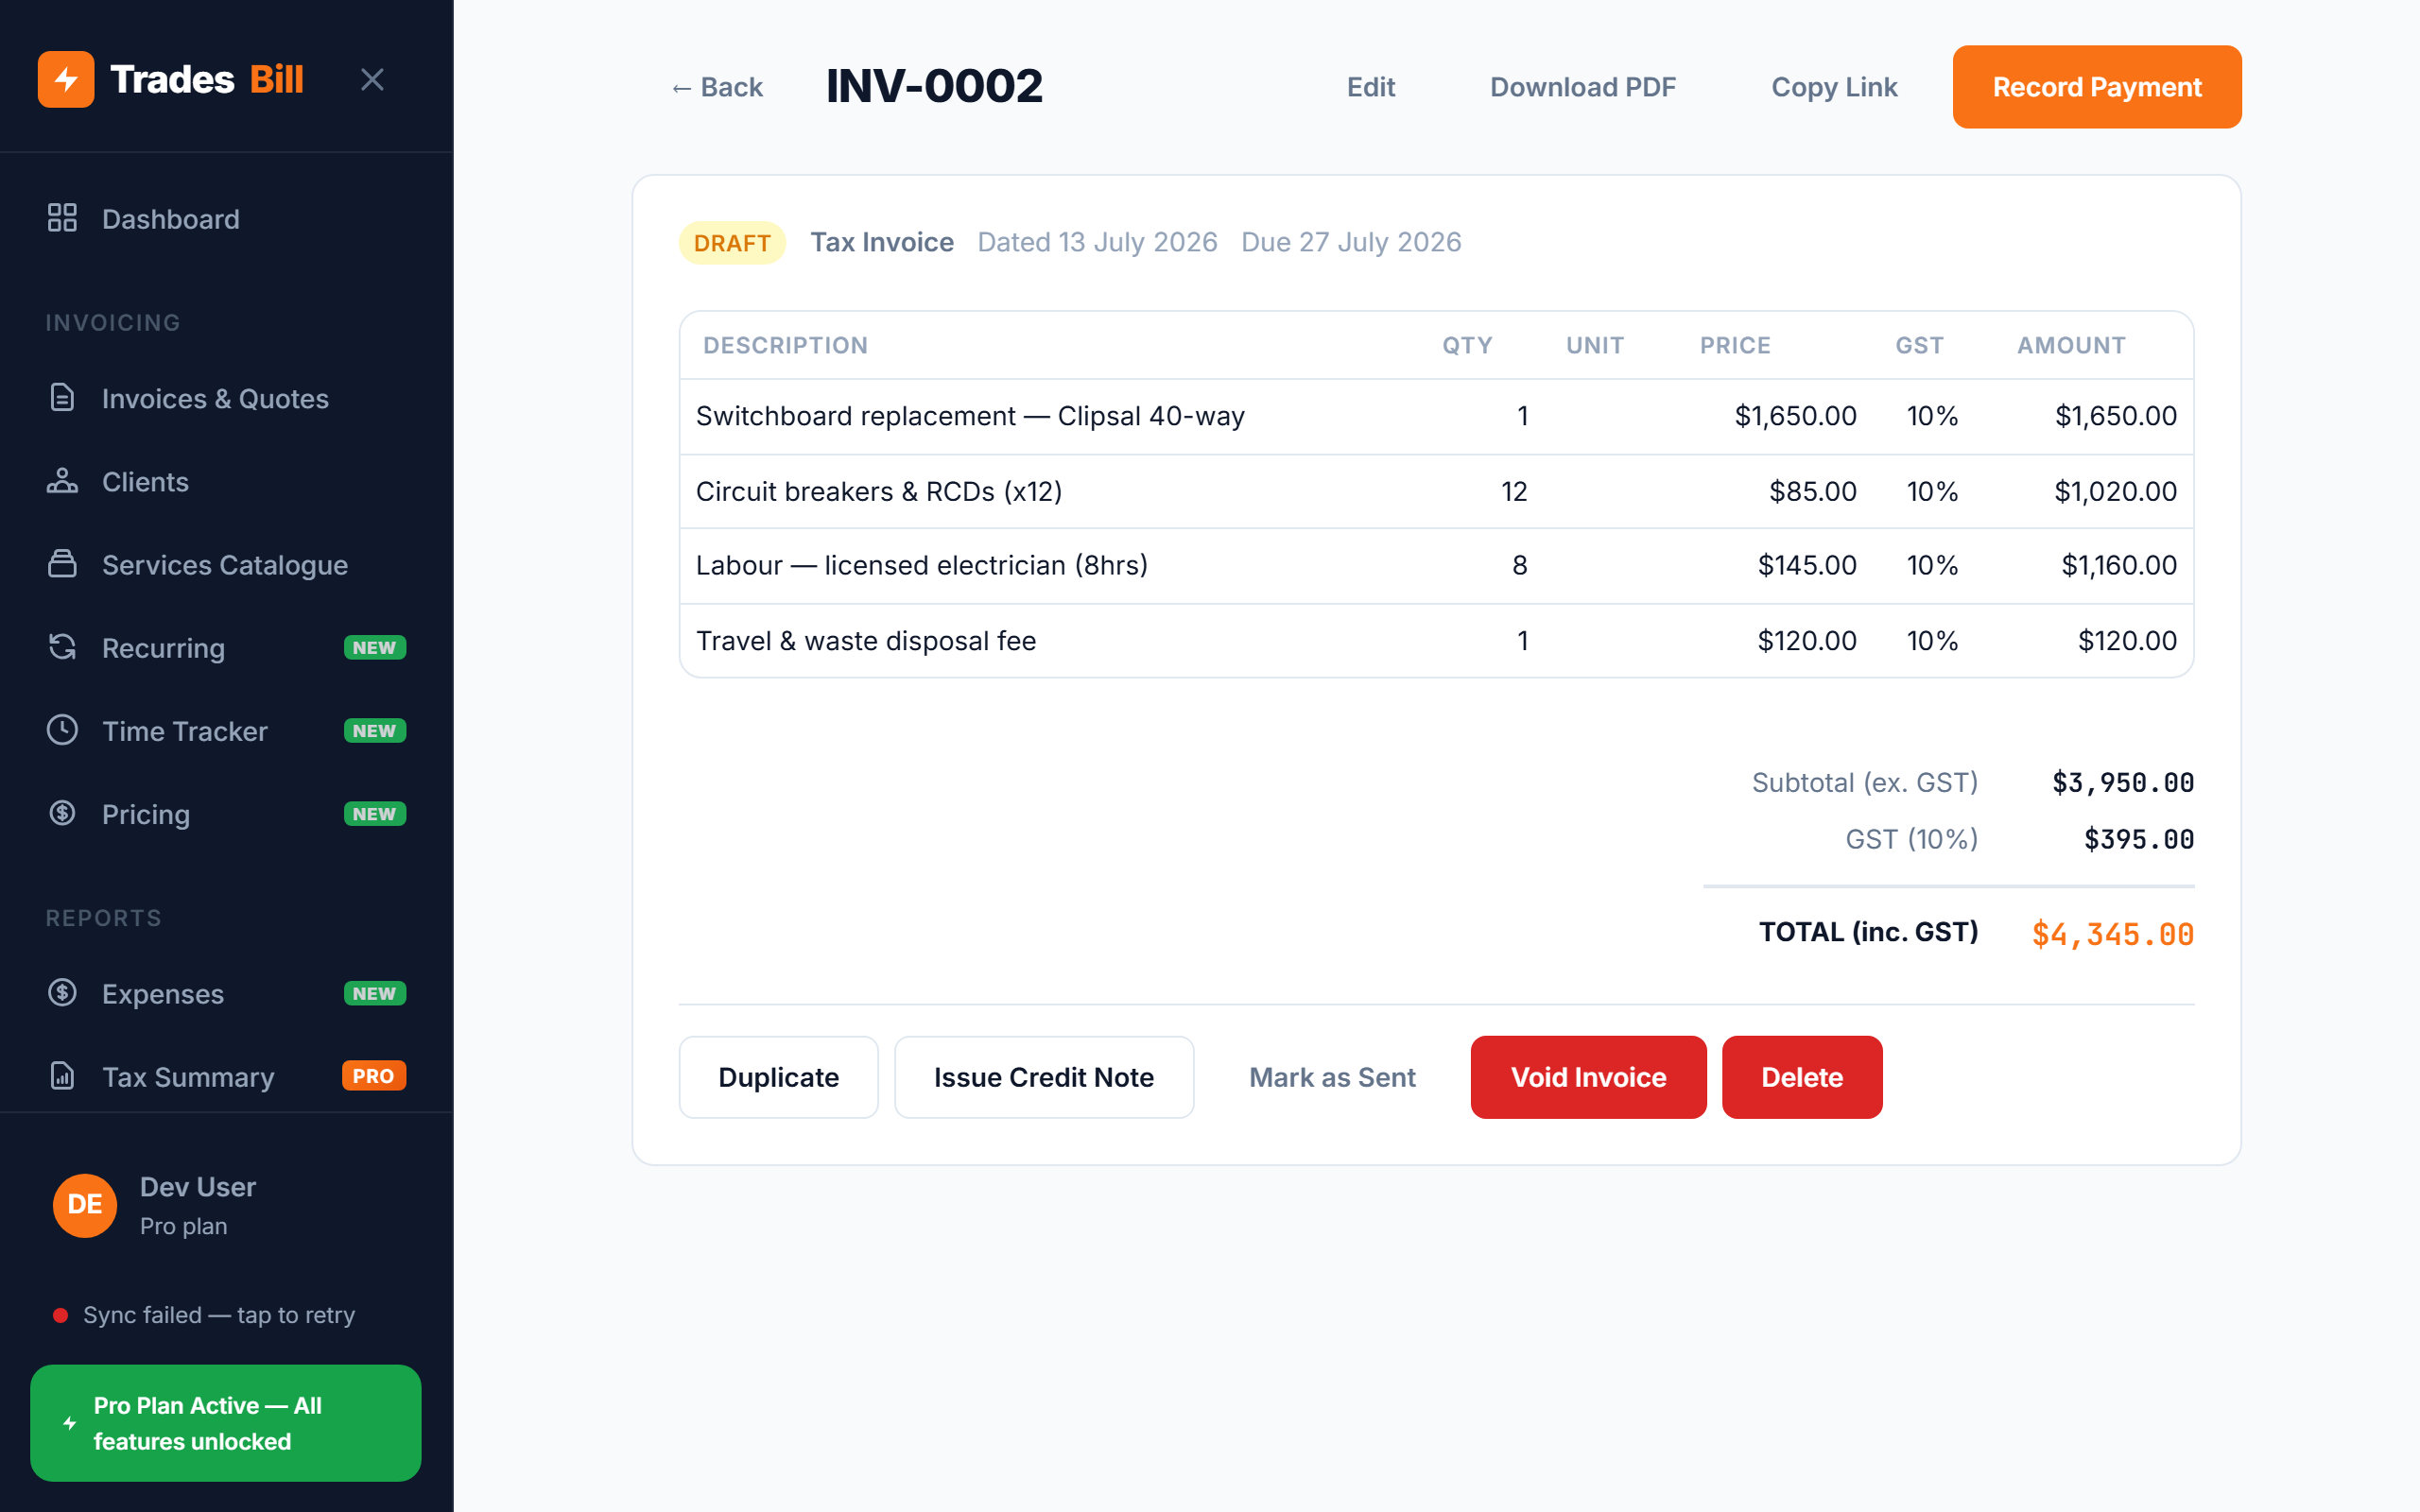2420x1512 pixels.
Task: Close the sidebar with the X icon
Action: pyautogui.click(x=372, y=79)
